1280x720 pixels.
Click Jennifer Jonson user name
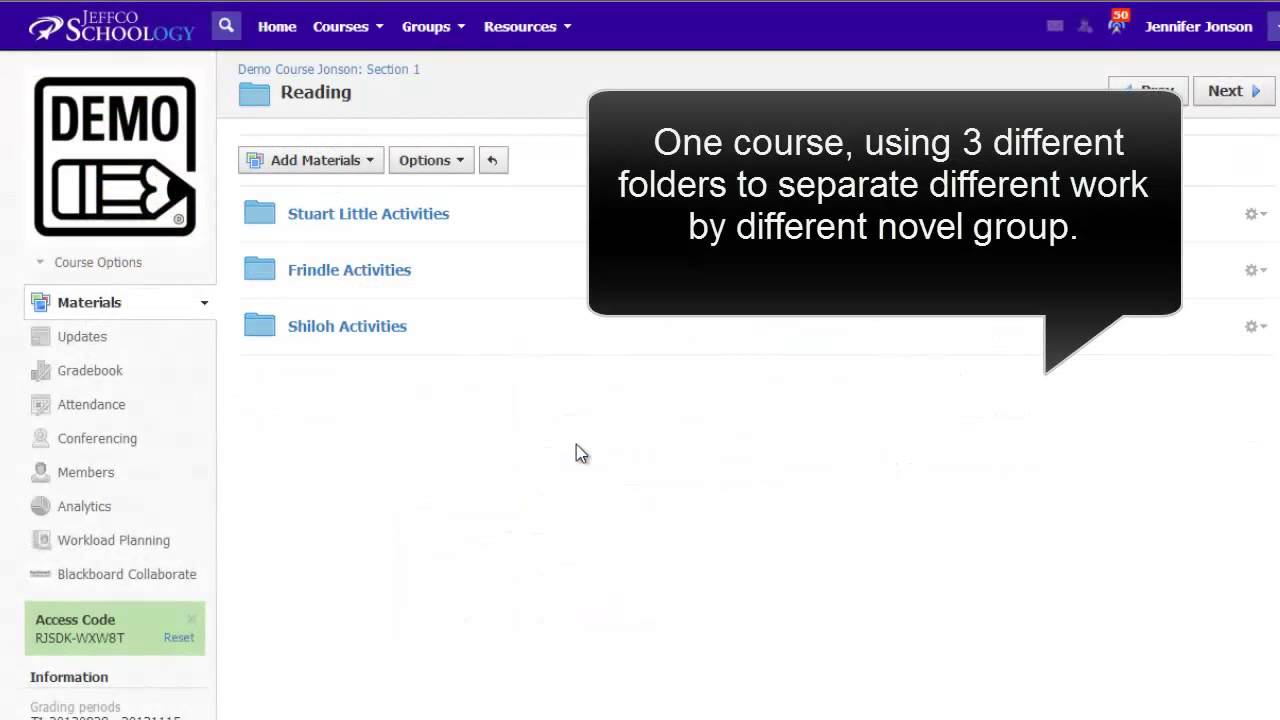1198,27
